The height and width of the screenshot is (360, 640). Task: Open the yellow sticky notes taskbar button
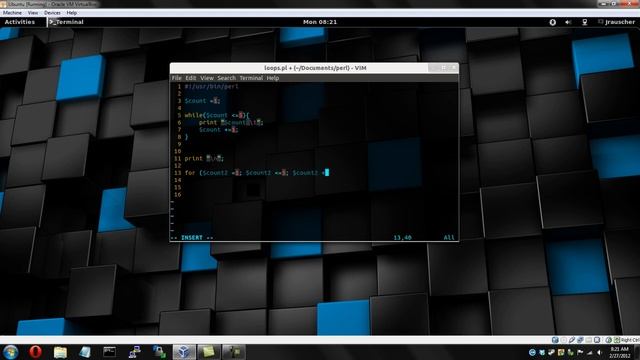209,352
